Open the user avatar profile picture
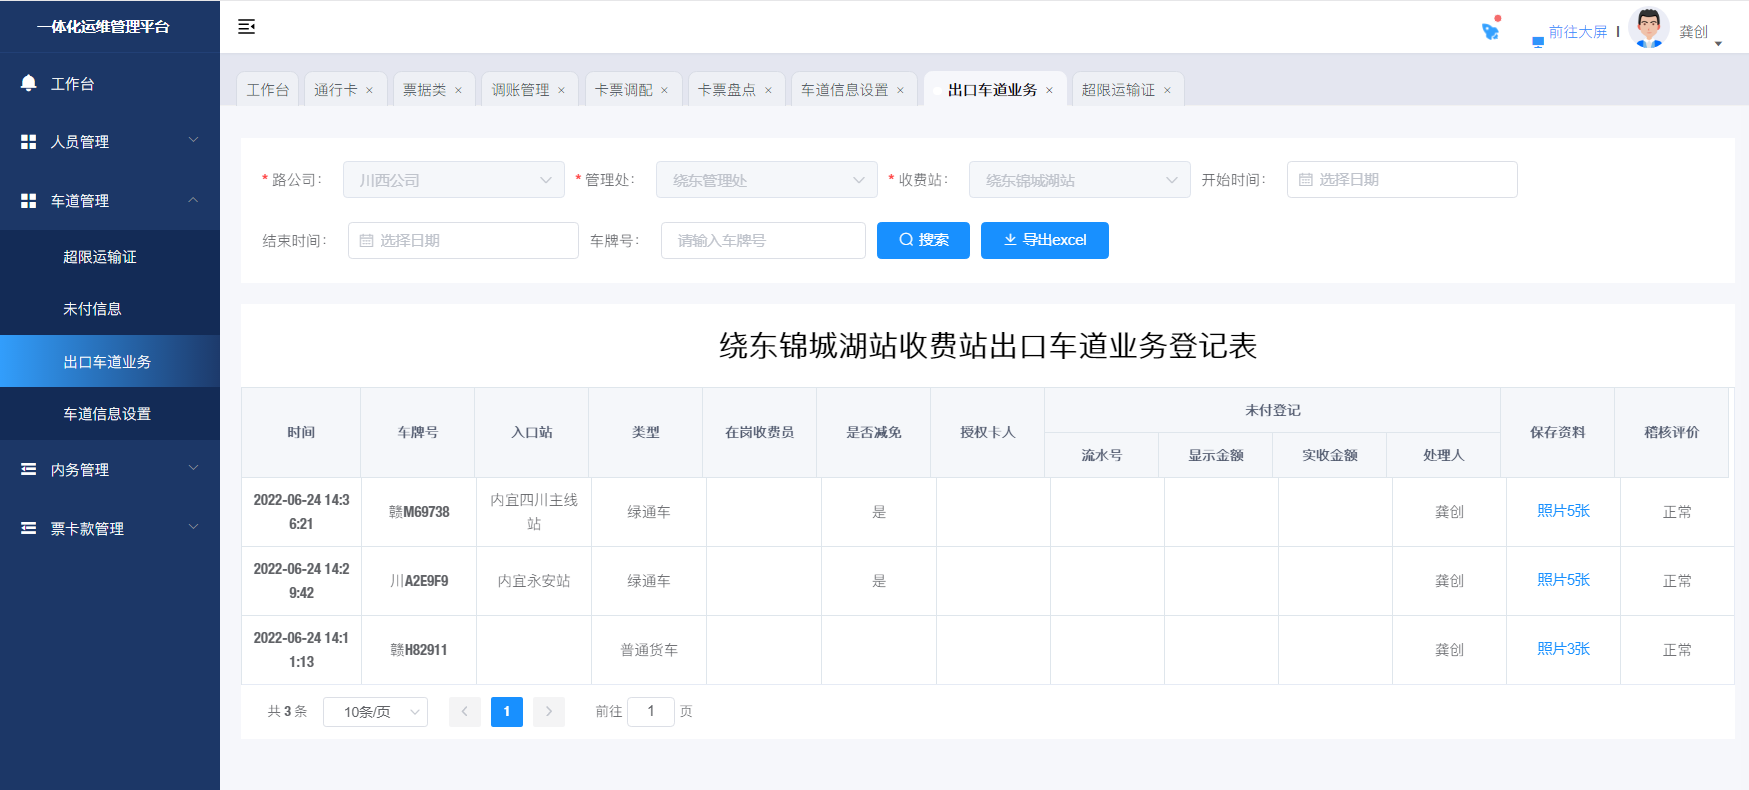Viewport: 1749px width, 790px height. 1648,28
